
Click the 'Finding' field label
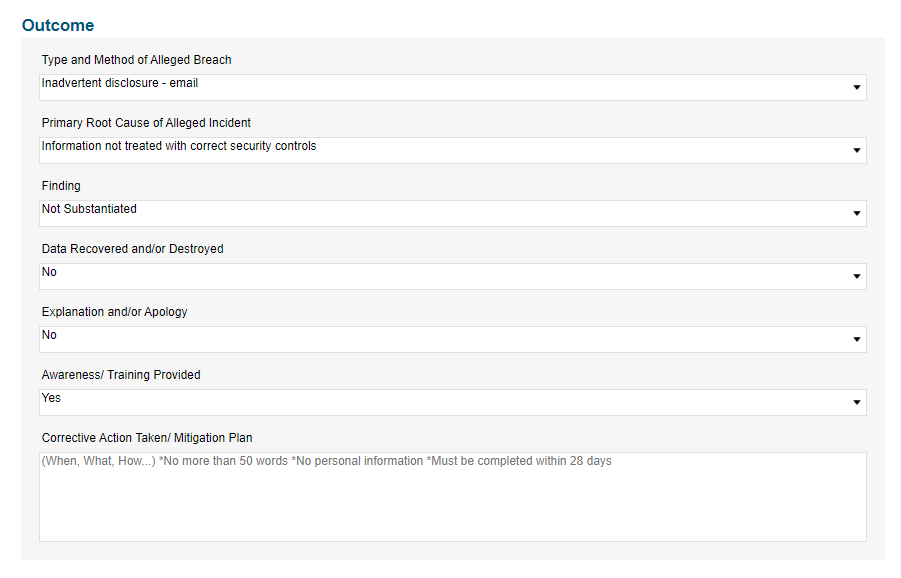[61, 186]
